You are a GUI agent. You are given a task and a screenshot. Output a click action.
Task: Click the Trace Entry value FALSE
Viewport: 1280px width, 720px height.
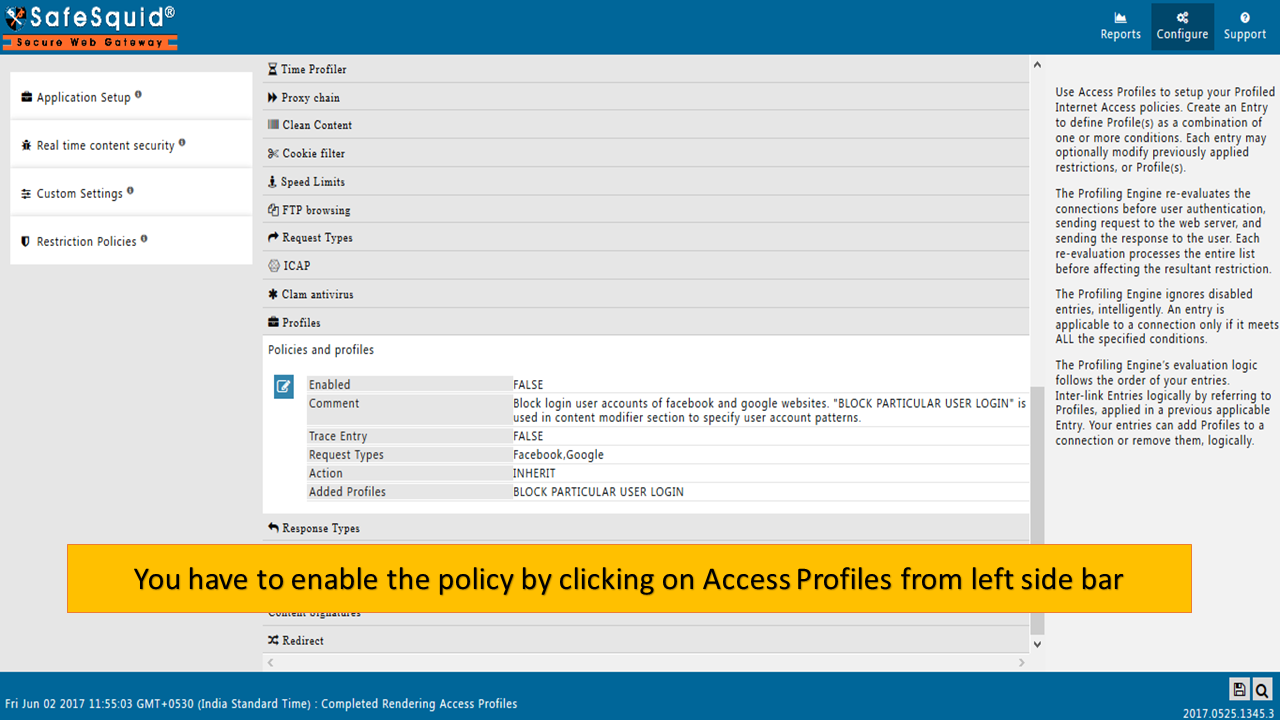click(528, 436)
